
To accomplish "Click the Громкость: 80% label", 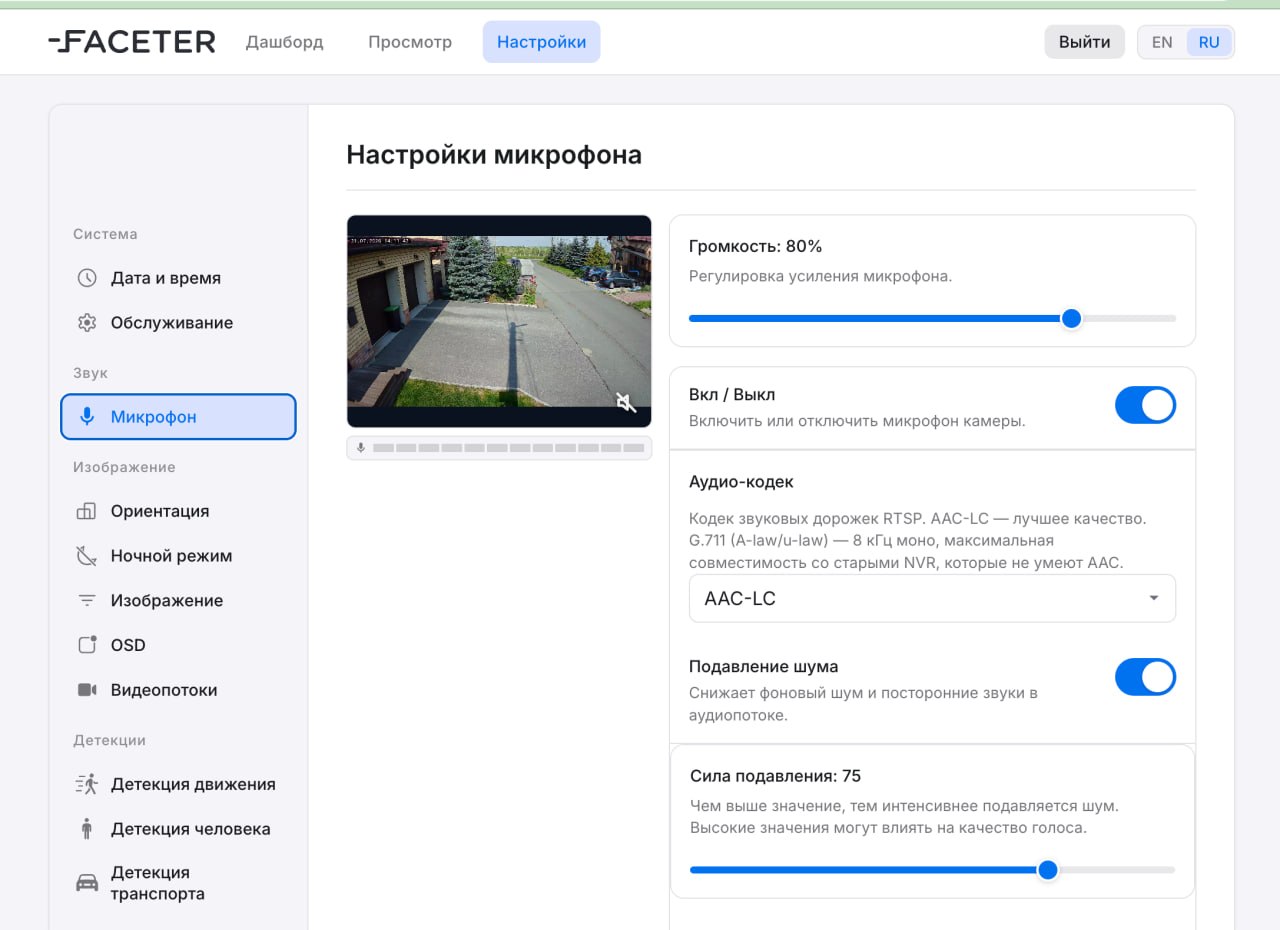I will tap(756, 246).
